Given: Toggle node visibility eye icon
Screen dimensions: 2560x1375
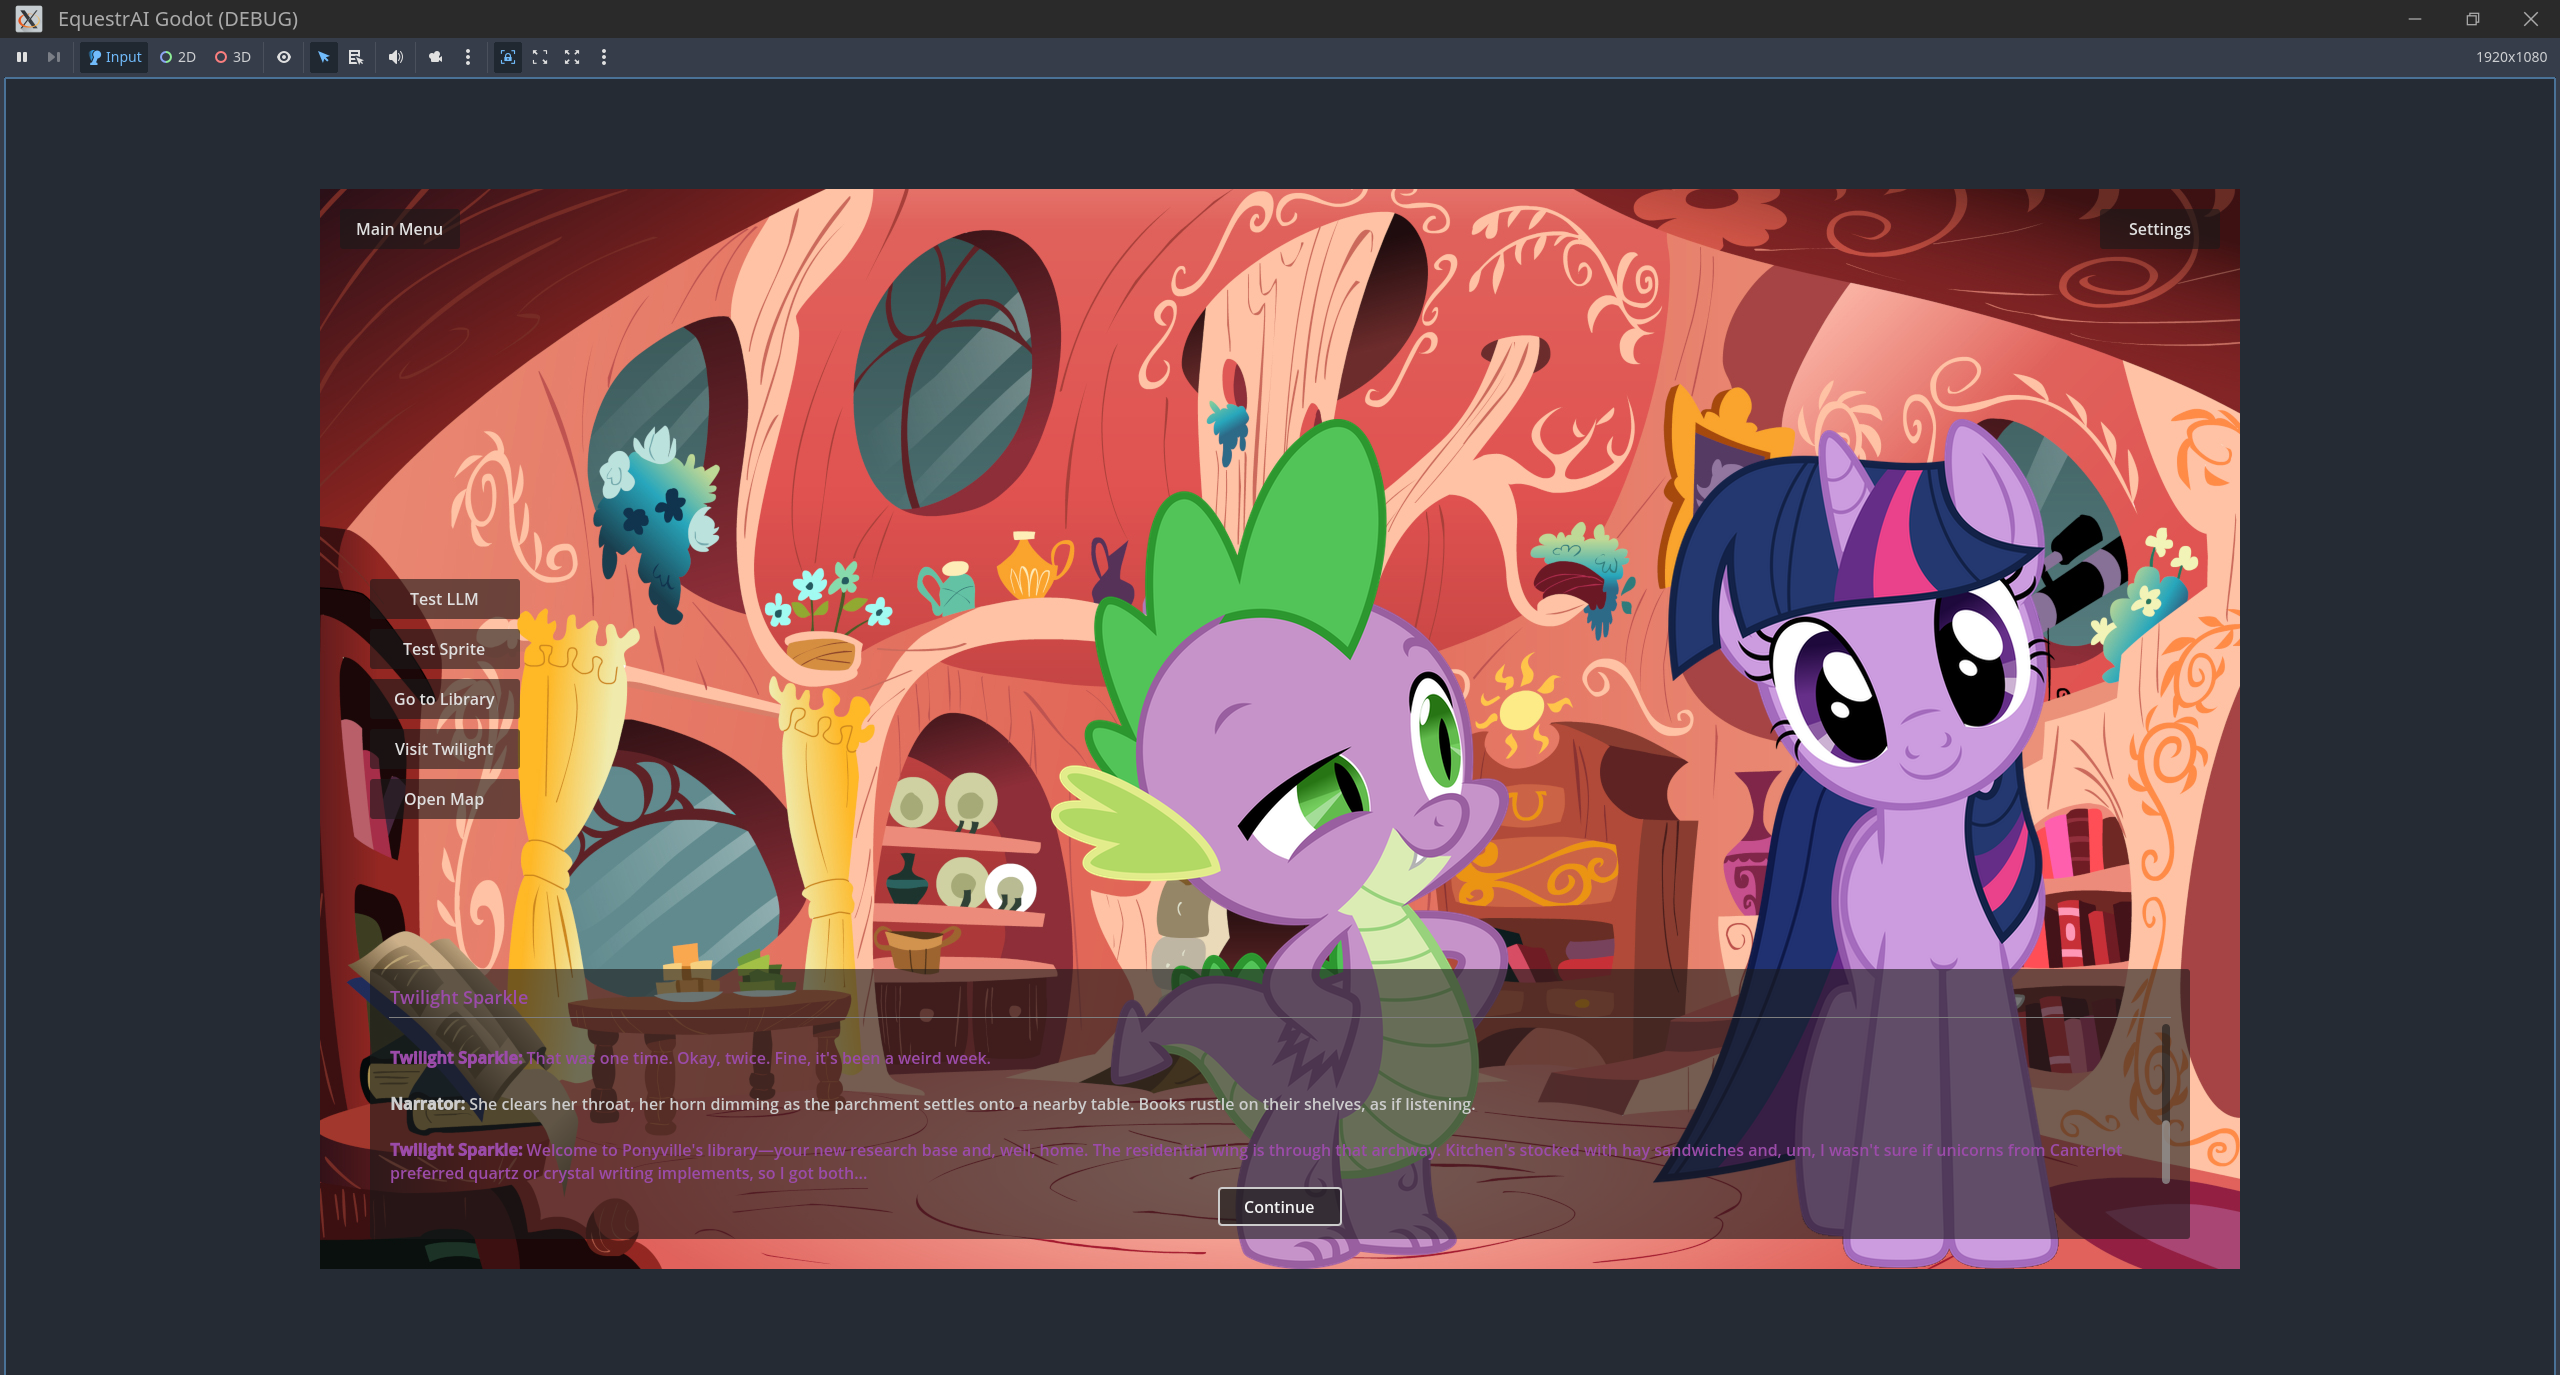Looking at the screenshot, I should point(284,57).
